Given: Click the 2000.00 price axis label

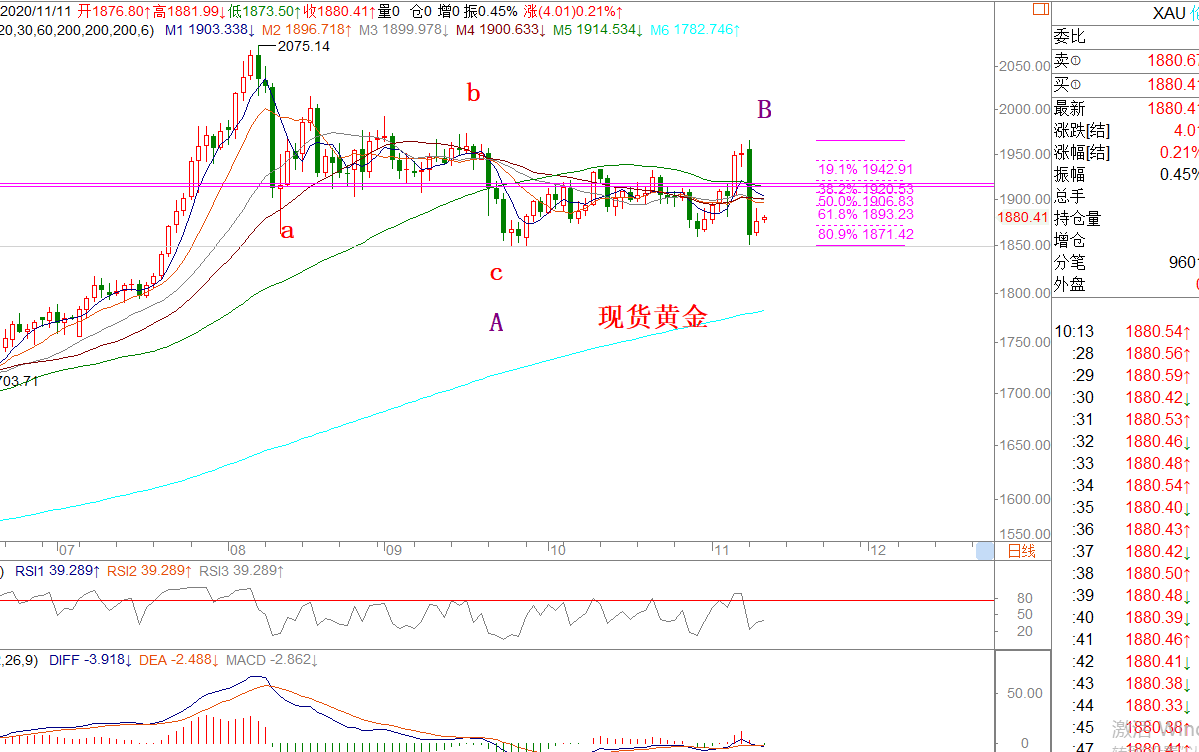Looking at the screenshot, I should [x=1025, y=109].
